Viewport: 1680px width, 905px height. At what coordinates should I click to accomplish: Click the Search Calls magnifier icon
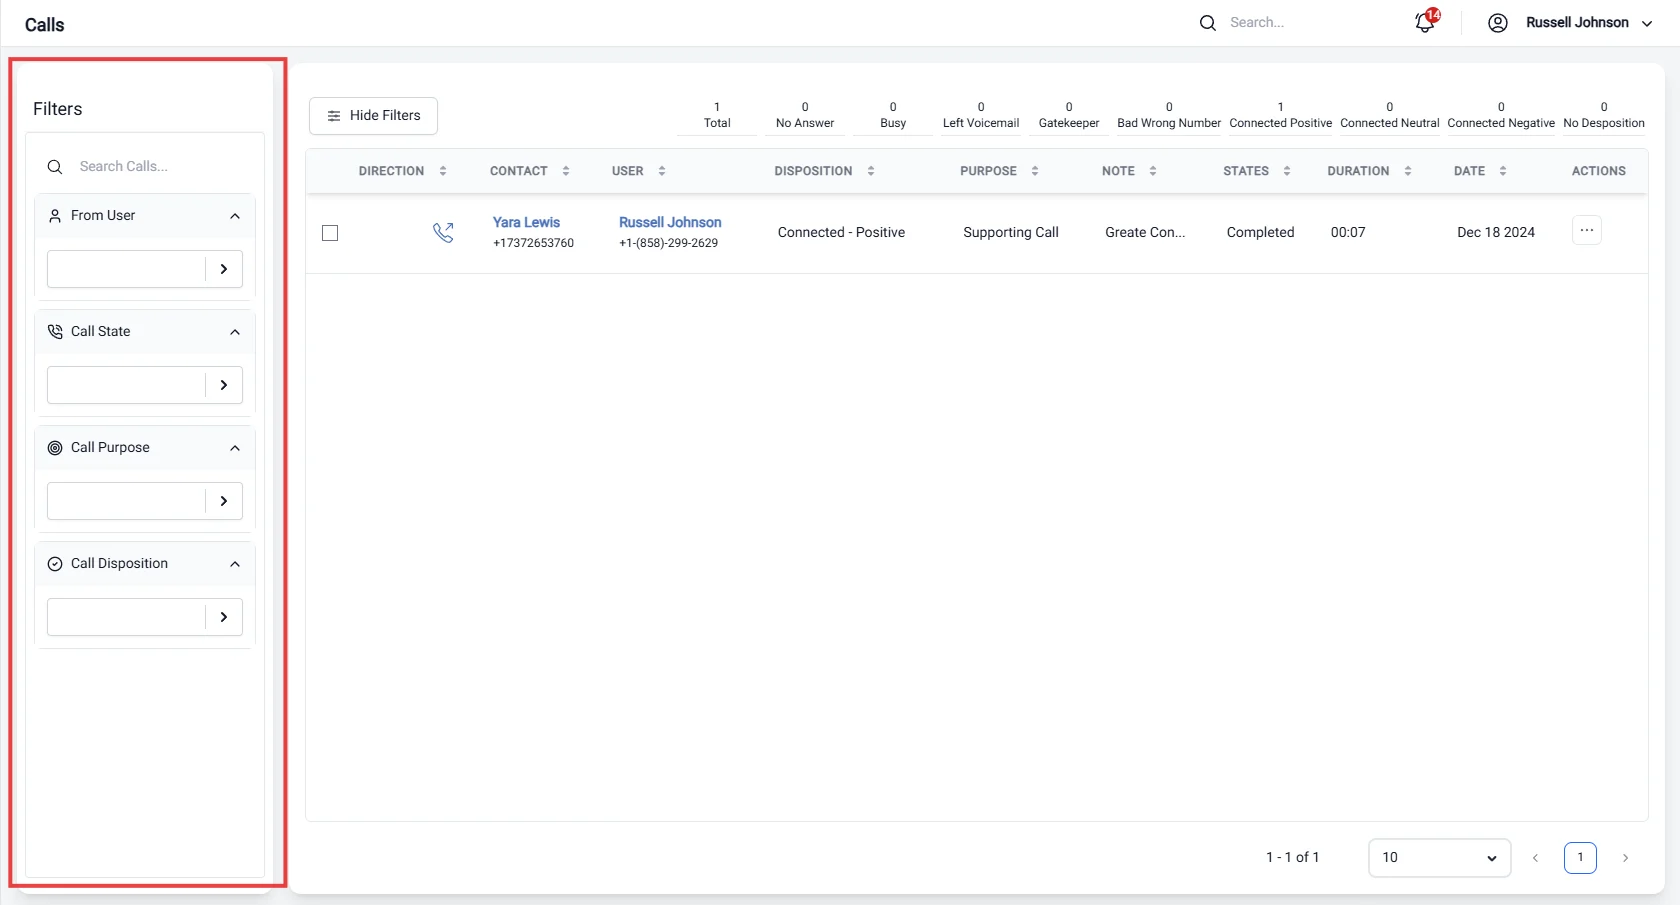click(55, 167)
